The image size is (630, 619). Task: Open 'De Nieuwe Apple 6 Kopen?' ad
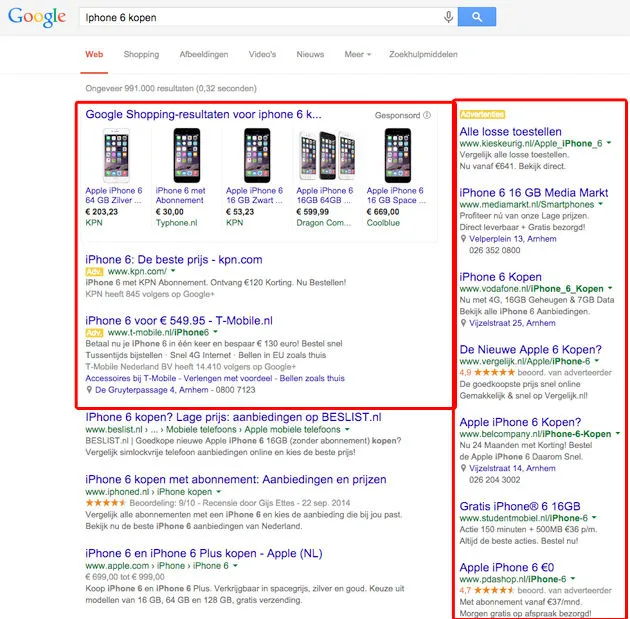(x=530, y=349)
